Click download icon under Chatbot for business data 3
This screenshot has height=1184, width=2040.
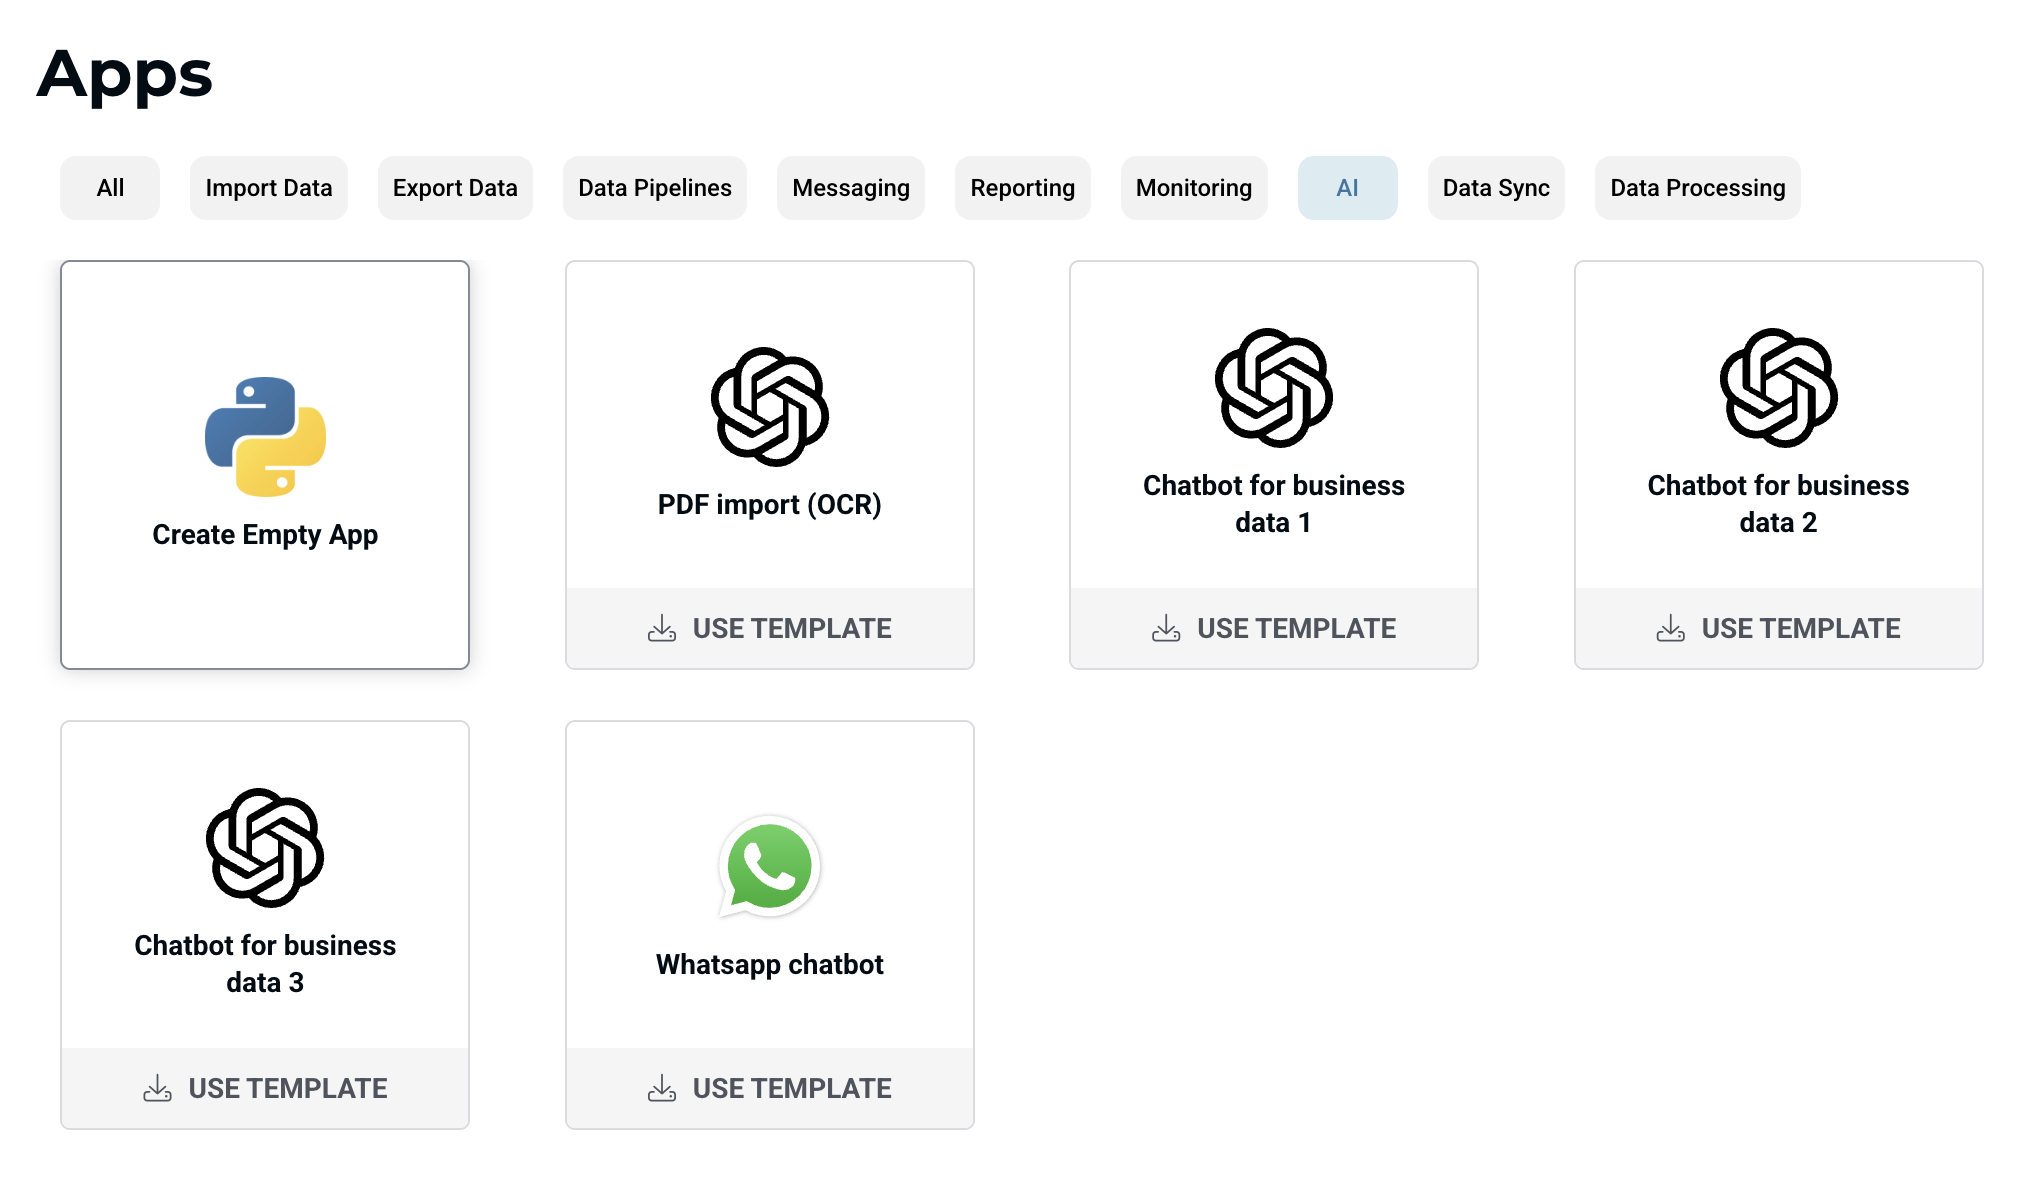pyautogui.click(x=157, y=1088)
